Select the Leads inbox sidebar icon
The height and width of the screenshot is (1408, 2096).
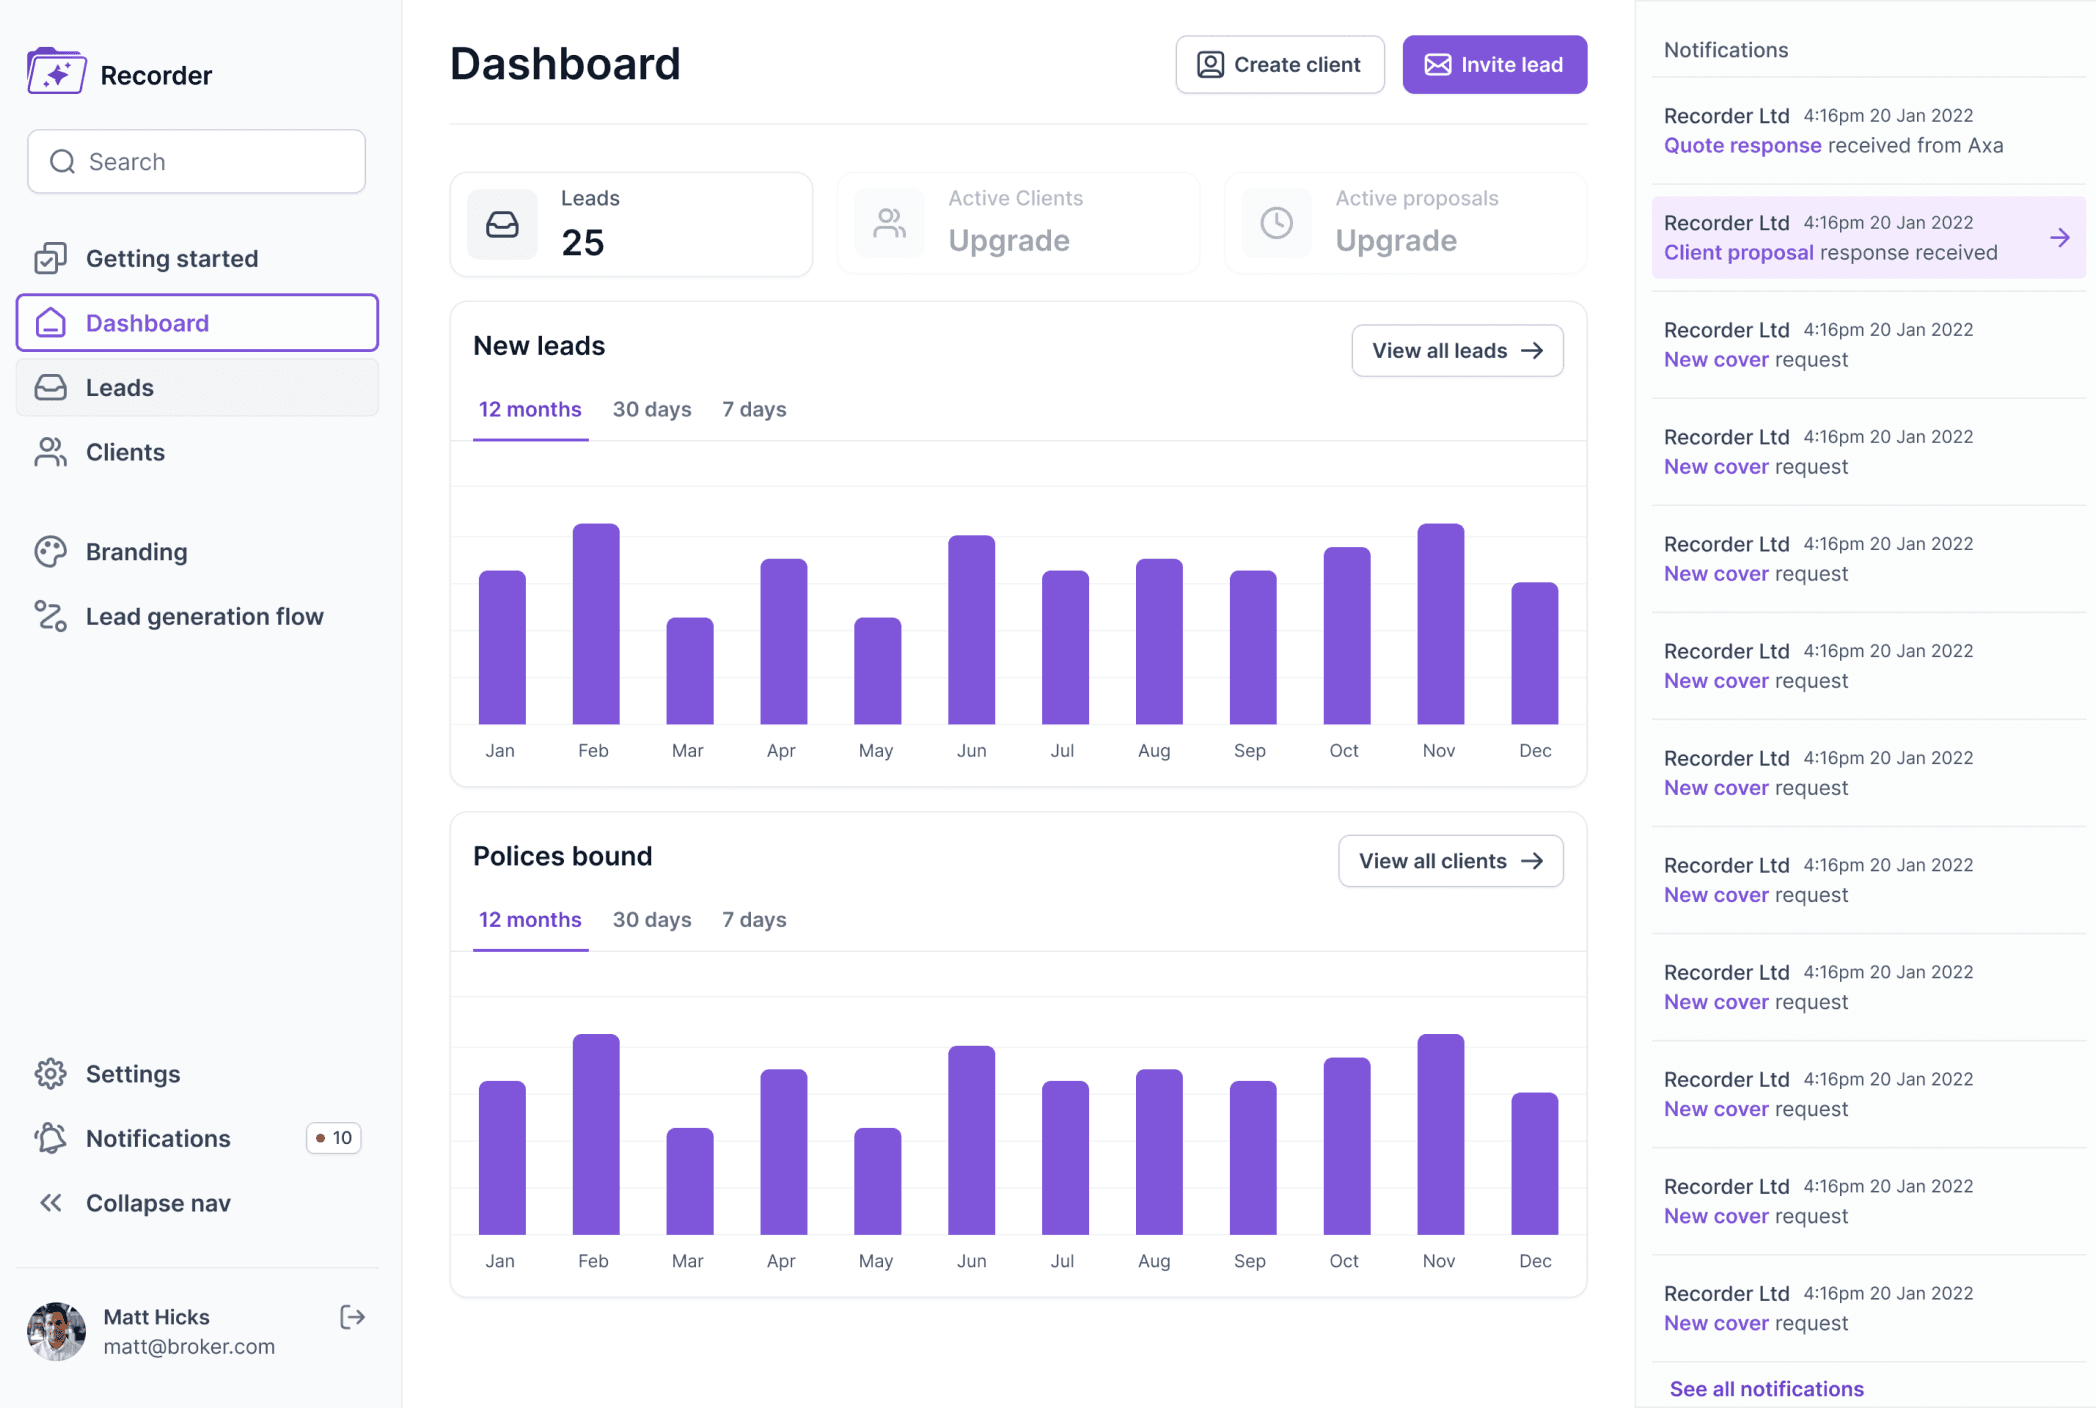(50, 388)
